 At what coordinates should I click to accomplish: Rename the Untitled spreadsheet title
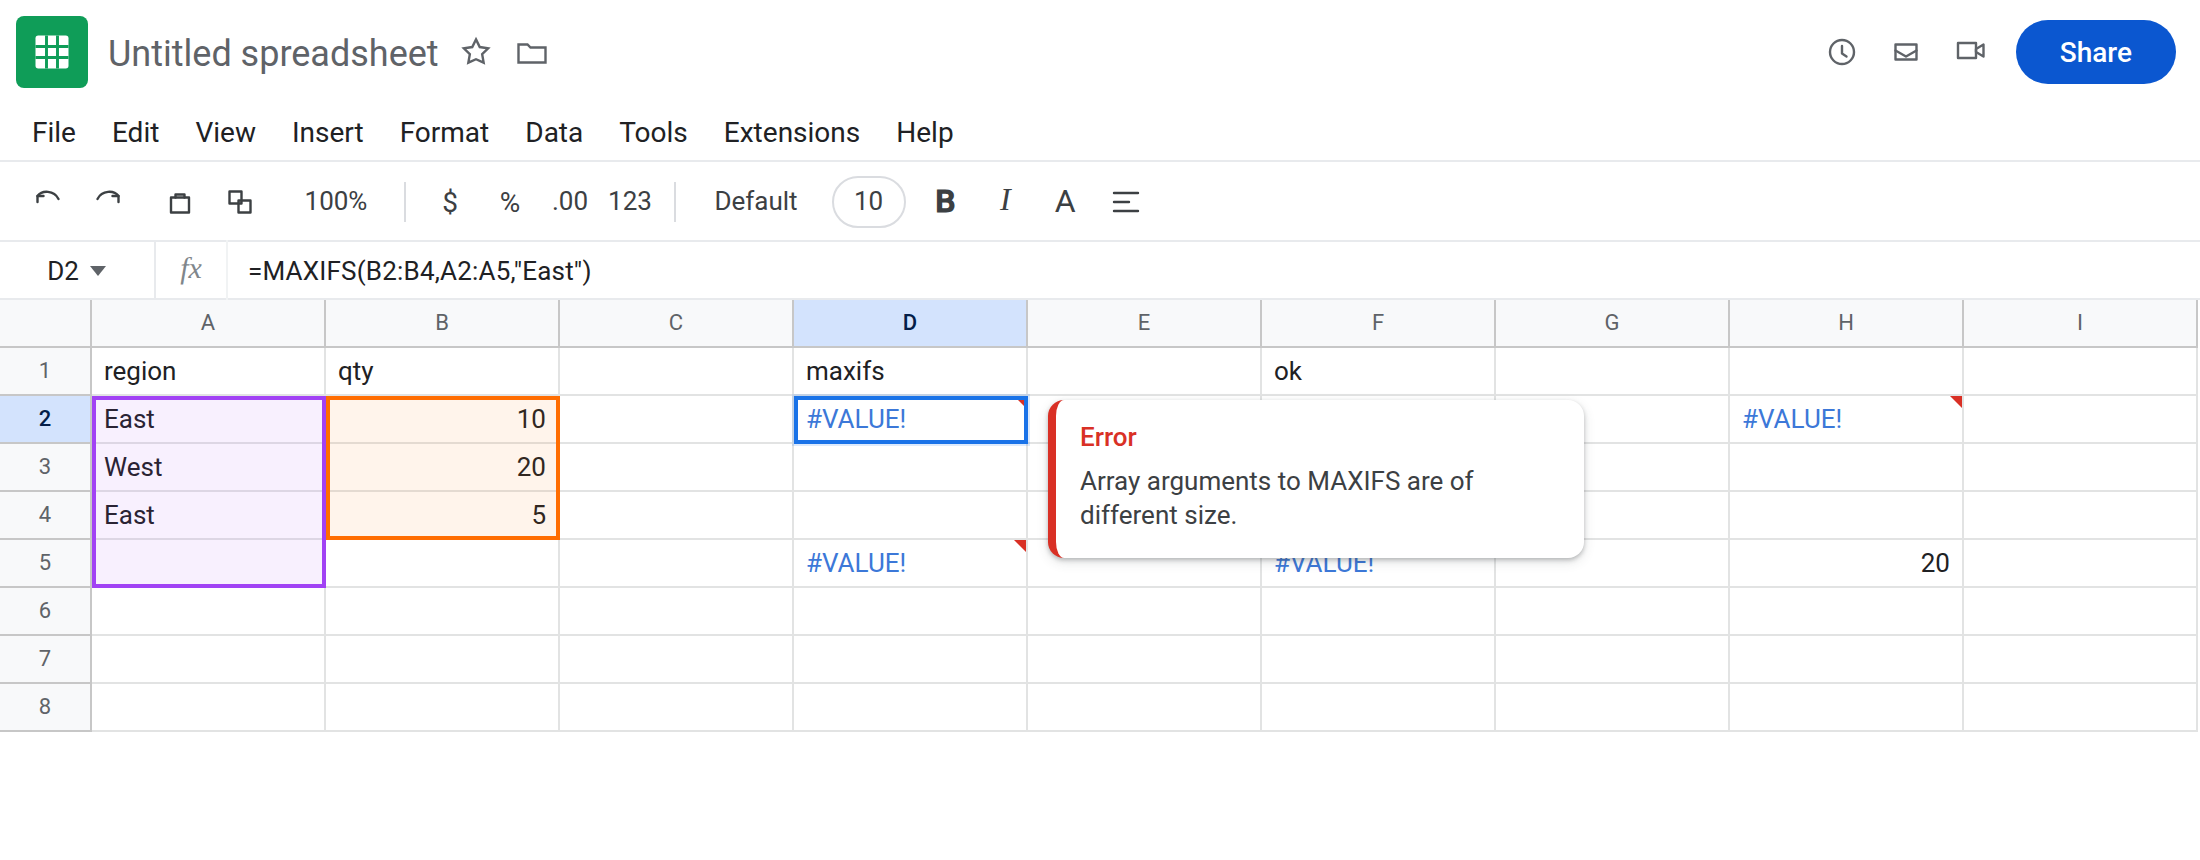273,53
